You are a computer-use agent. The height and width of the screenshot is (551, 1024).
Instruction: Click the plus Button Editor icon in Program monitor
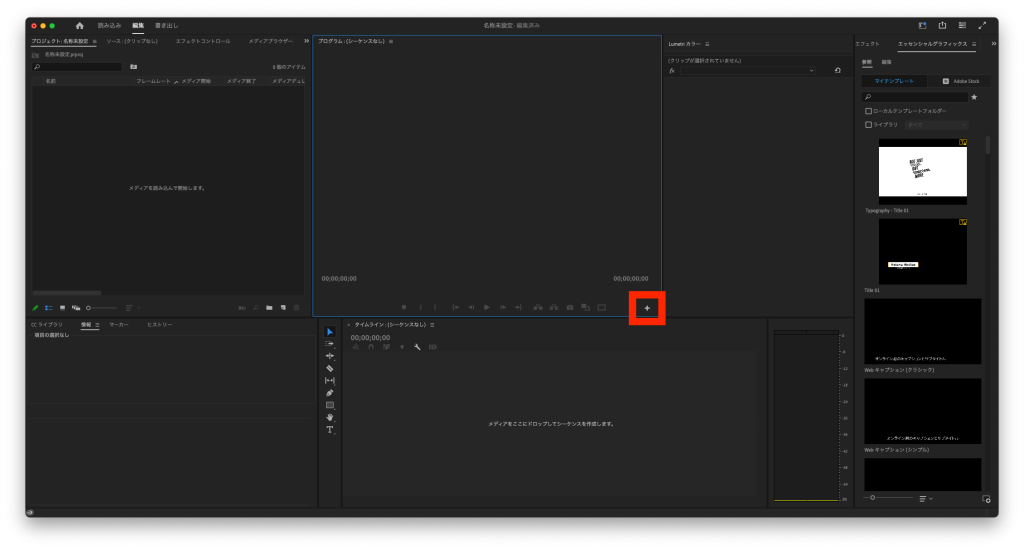click(647, 308)
